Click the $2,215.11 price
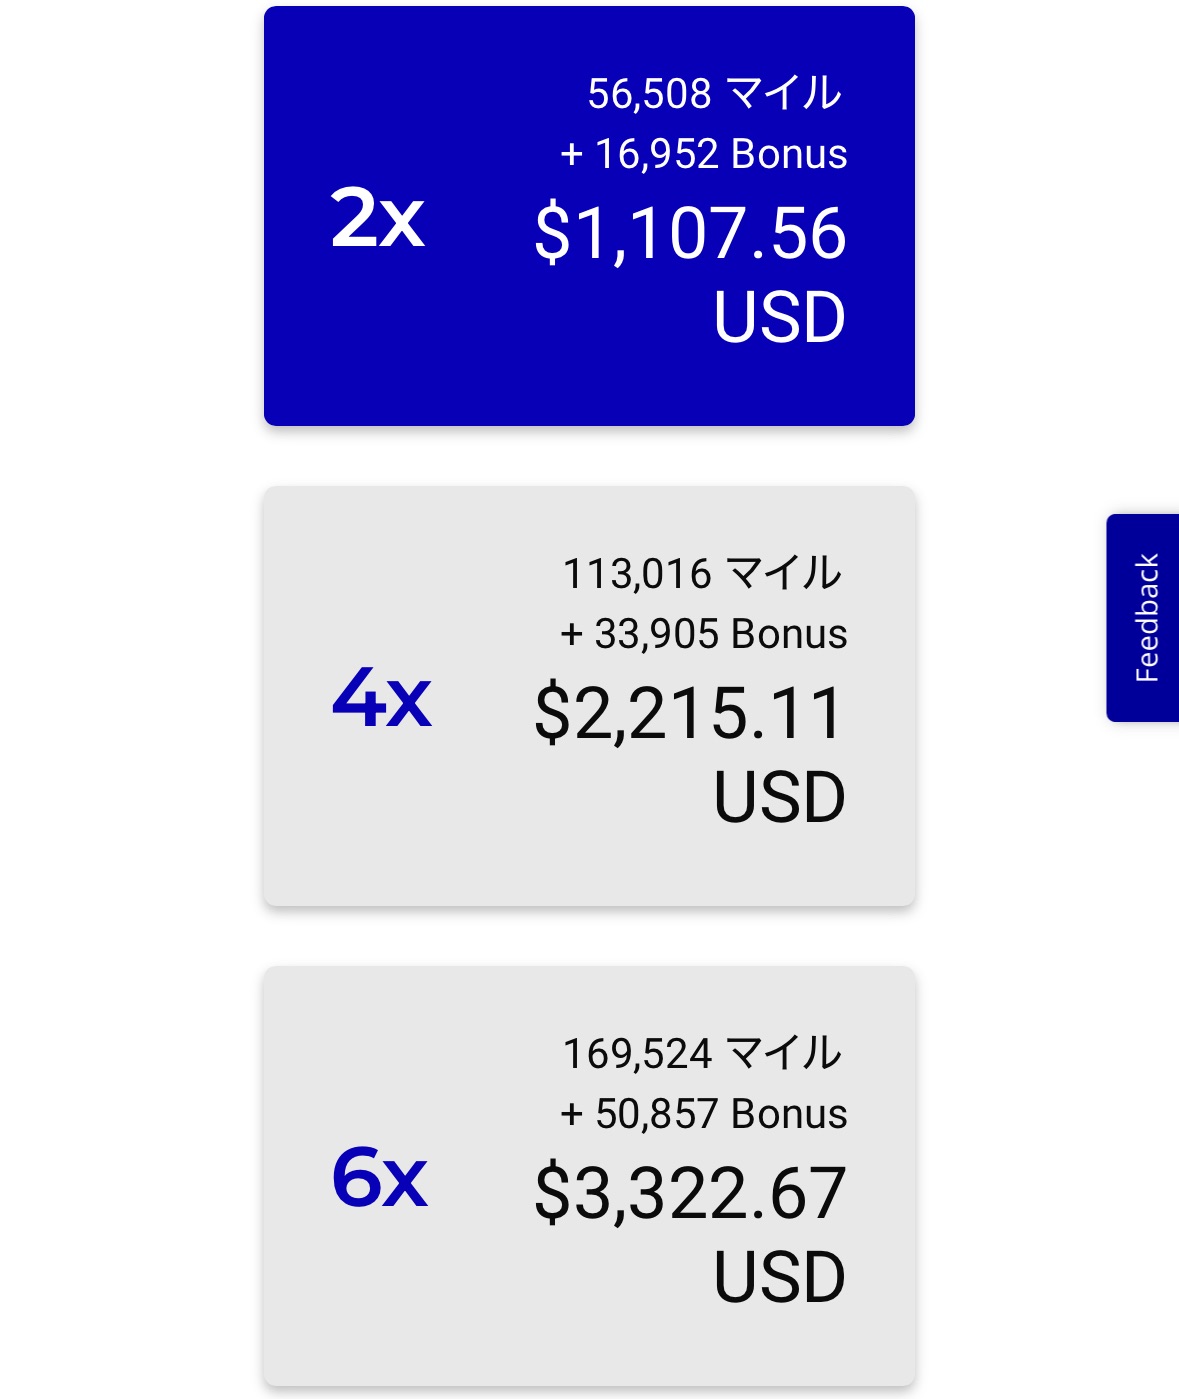 [x=690, y=714]
